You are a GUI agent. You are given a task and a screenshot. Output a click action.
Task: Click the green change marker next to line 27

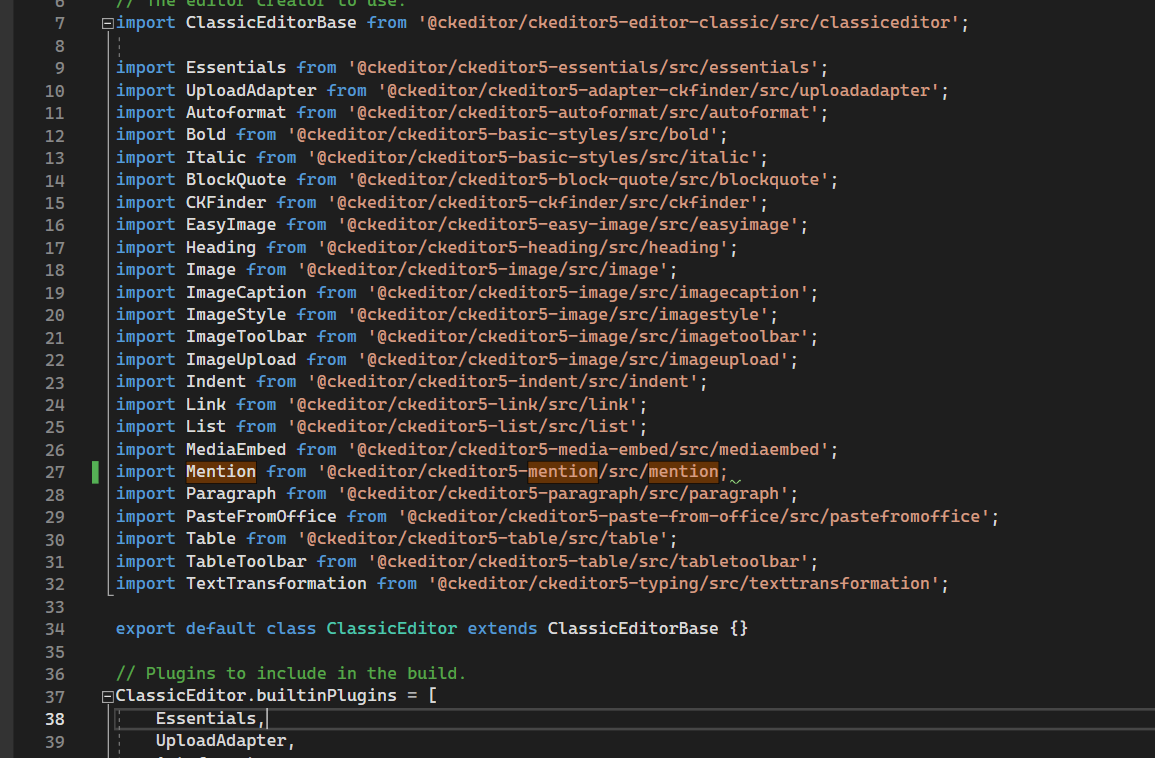coord(95,471)
